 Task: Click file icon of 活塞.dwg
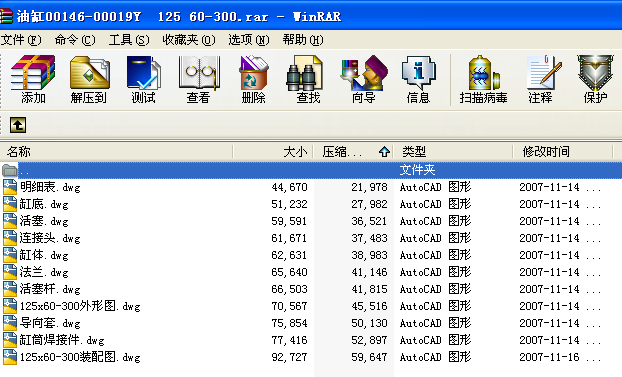pyautogui.click(x=10, y=221)
